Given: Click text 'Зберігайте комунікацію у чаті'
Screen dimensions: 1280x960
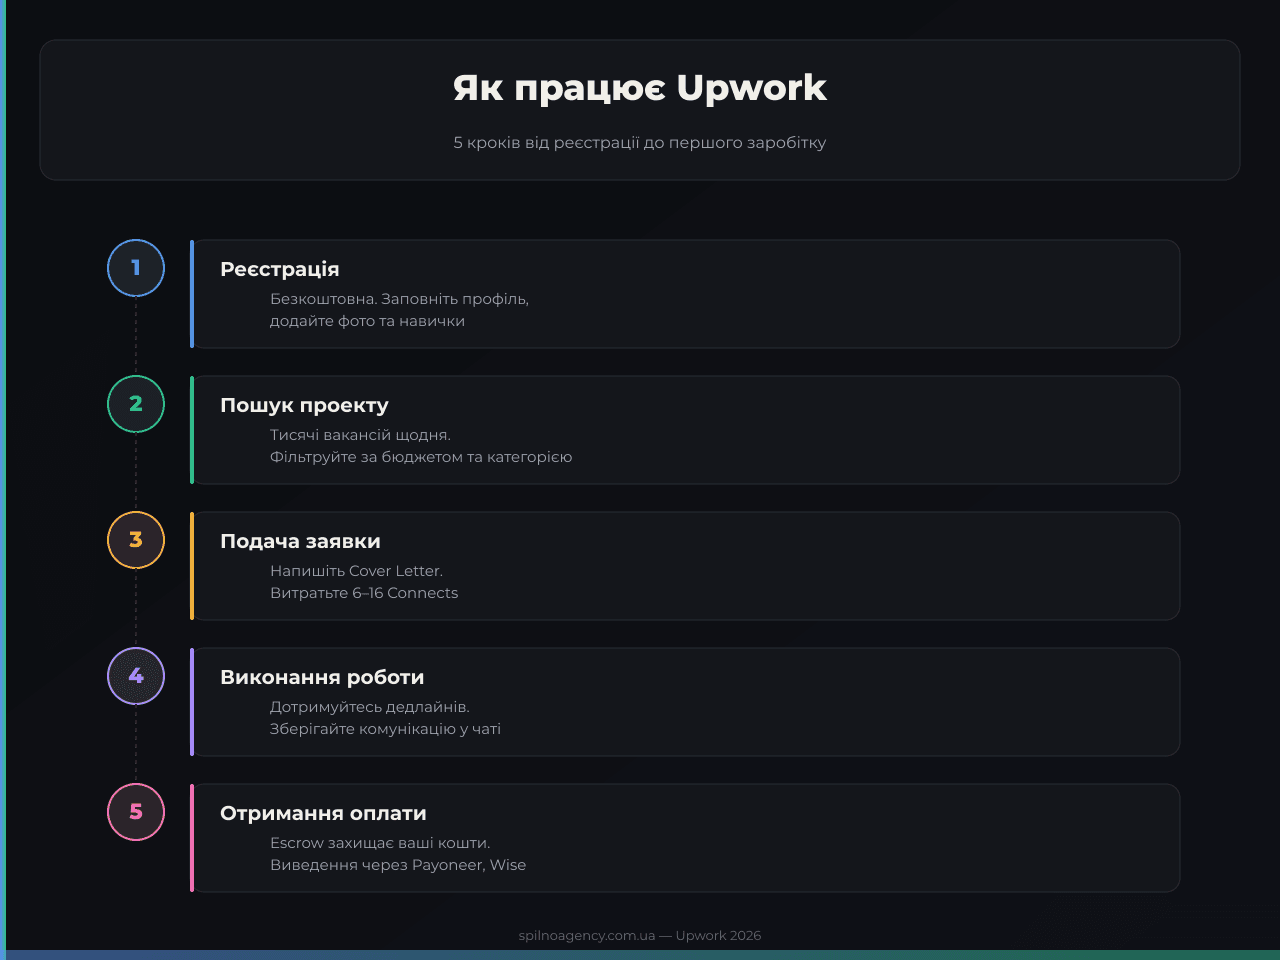Looking at the screenshot, I should pos(385,729).
